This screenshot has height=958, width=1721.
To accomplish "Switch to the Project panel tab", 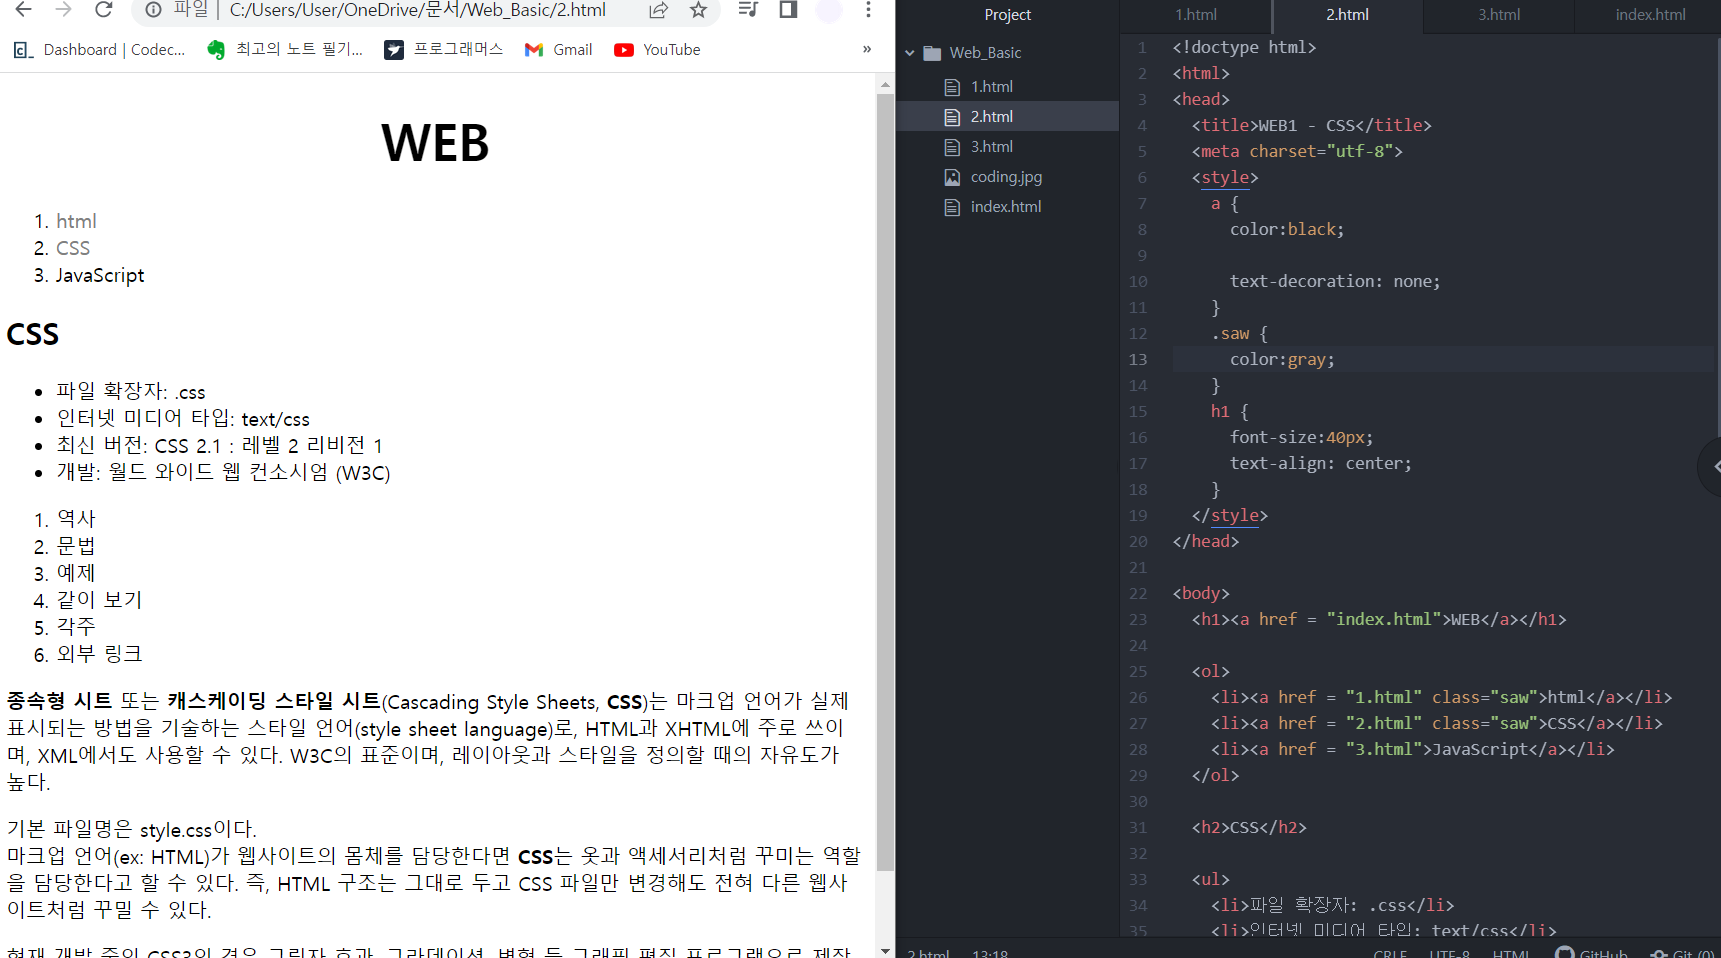I will pos(1007,15).
